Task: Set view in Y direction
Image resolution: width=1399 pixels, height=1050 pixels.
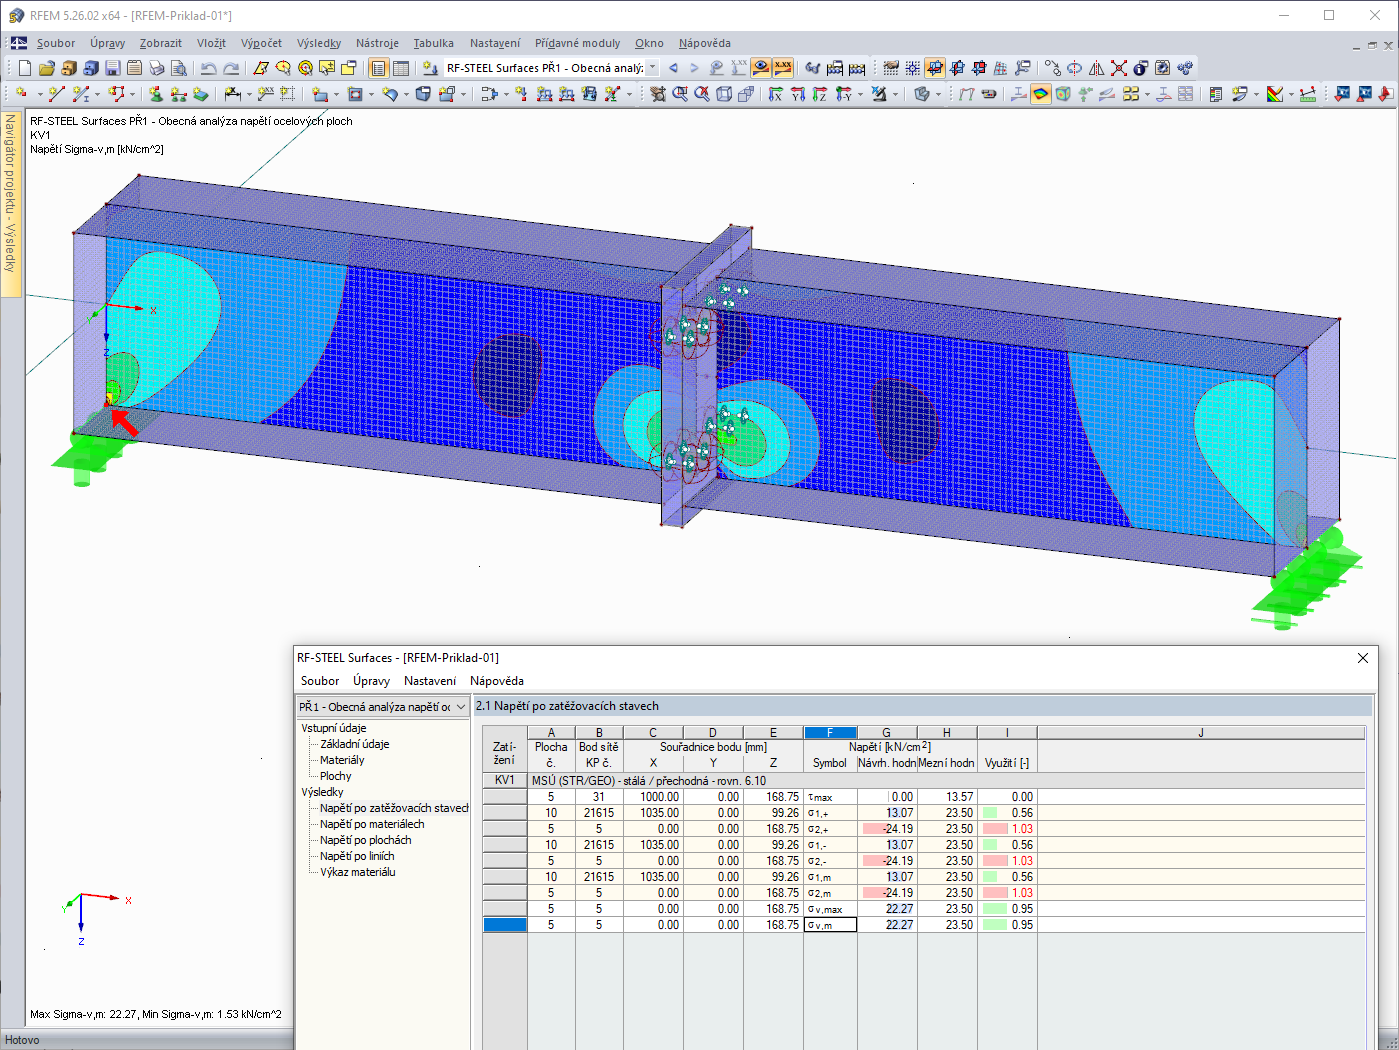Action: point(797,94)
